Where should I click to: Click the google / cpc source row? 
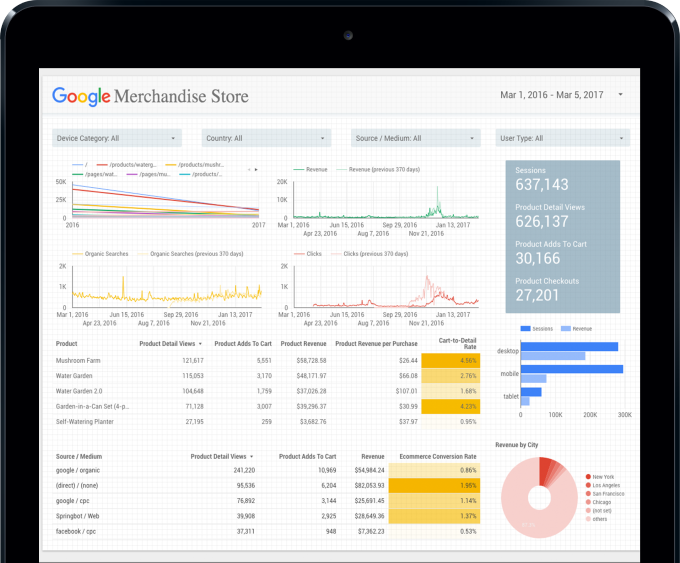266,501
